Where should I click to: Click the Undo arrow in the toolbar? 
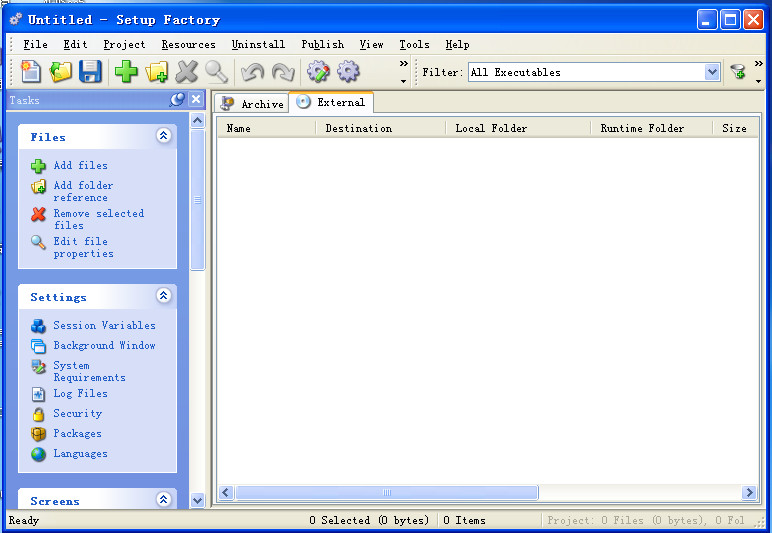(x=251, y=72)
